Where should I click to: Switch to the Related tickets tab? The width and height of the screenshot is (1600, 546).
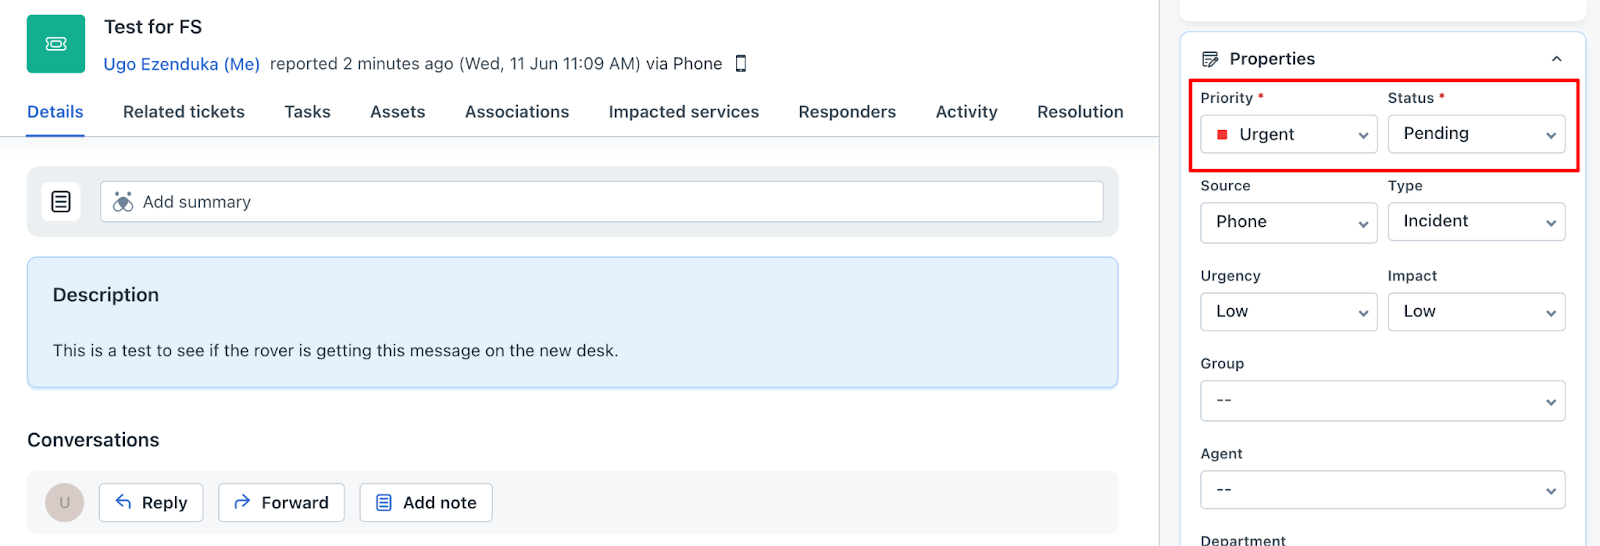point(184,112)
